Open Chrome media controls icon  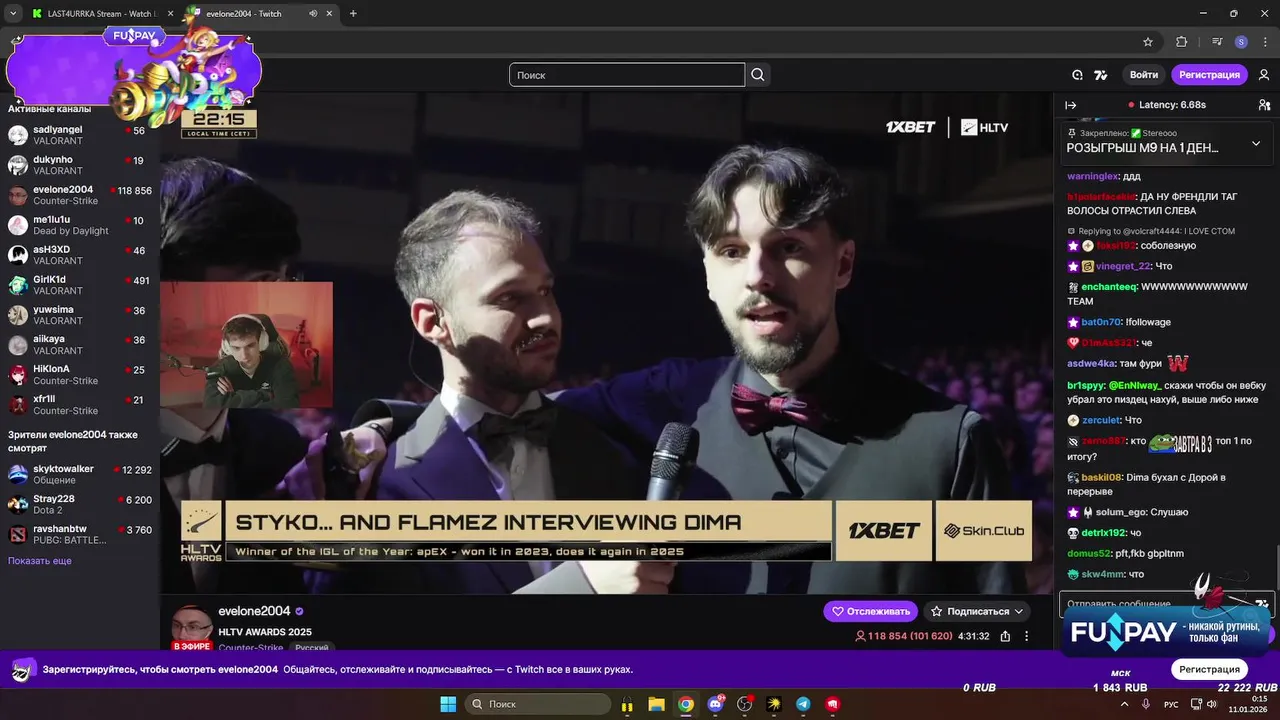(x=1217, y=42)
